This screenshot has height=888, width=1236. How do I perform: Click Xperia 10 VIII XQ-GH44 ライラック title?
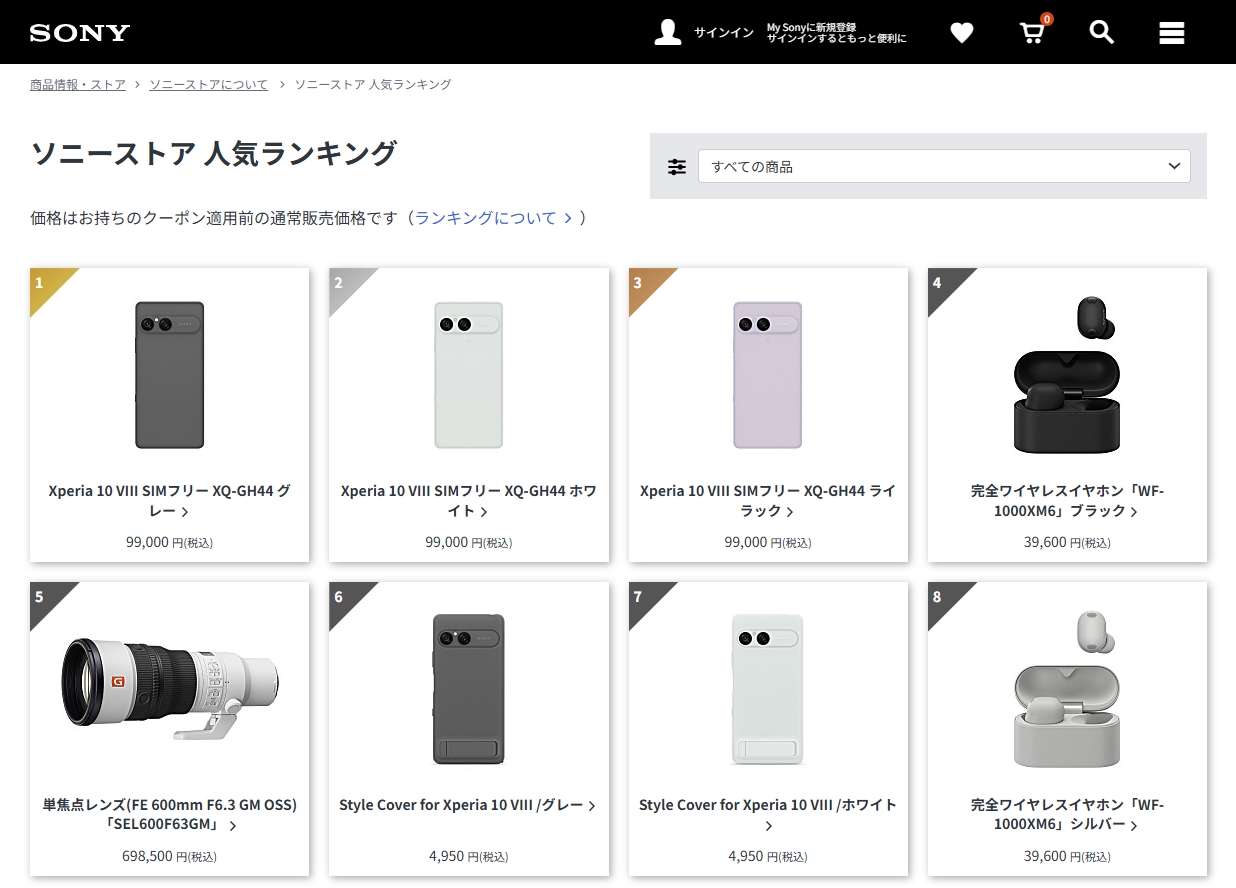tap(768, 501)
